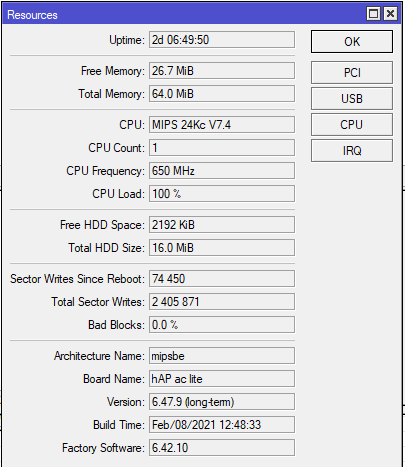This screenshot has width=405, height=467.
Task: Maximize the Resources window
Action: point(373,14)
